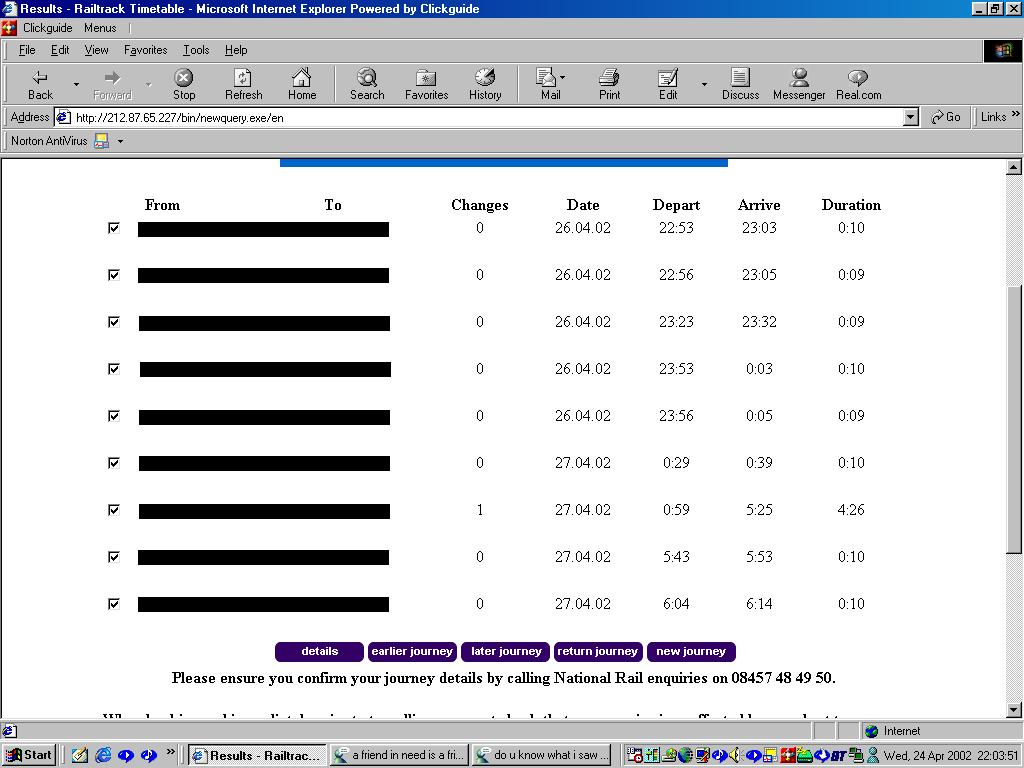Image resolution: width=1024 pixels, height=768 pixels.
Task: Toggle checkbox for the 6:04 departure journey
Action: click(x=114, y=604)
